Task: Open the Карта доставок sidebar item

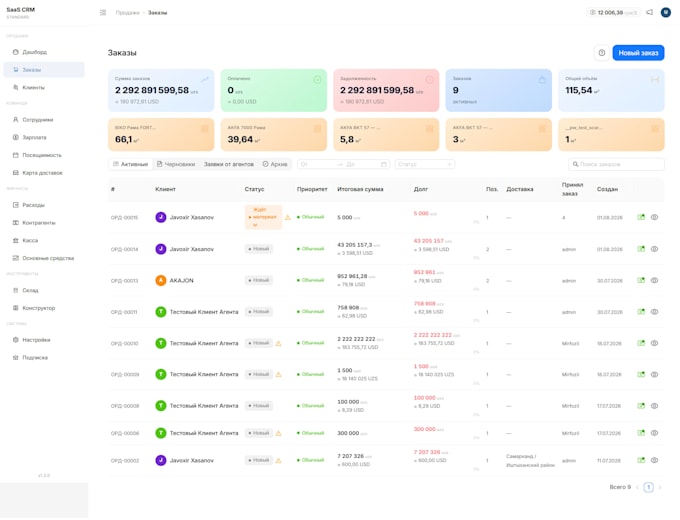Action: pyautogui.click(x=44, y=173)
